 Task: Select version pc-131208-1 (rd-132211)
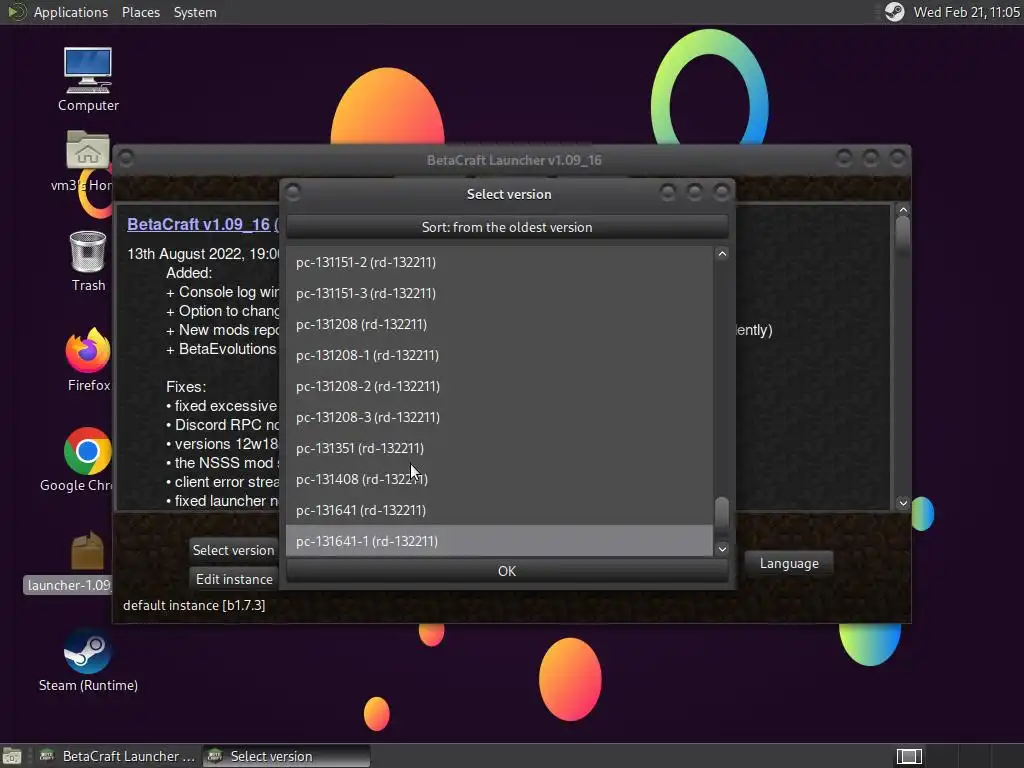pyautogui.click(x=500, y=355)
